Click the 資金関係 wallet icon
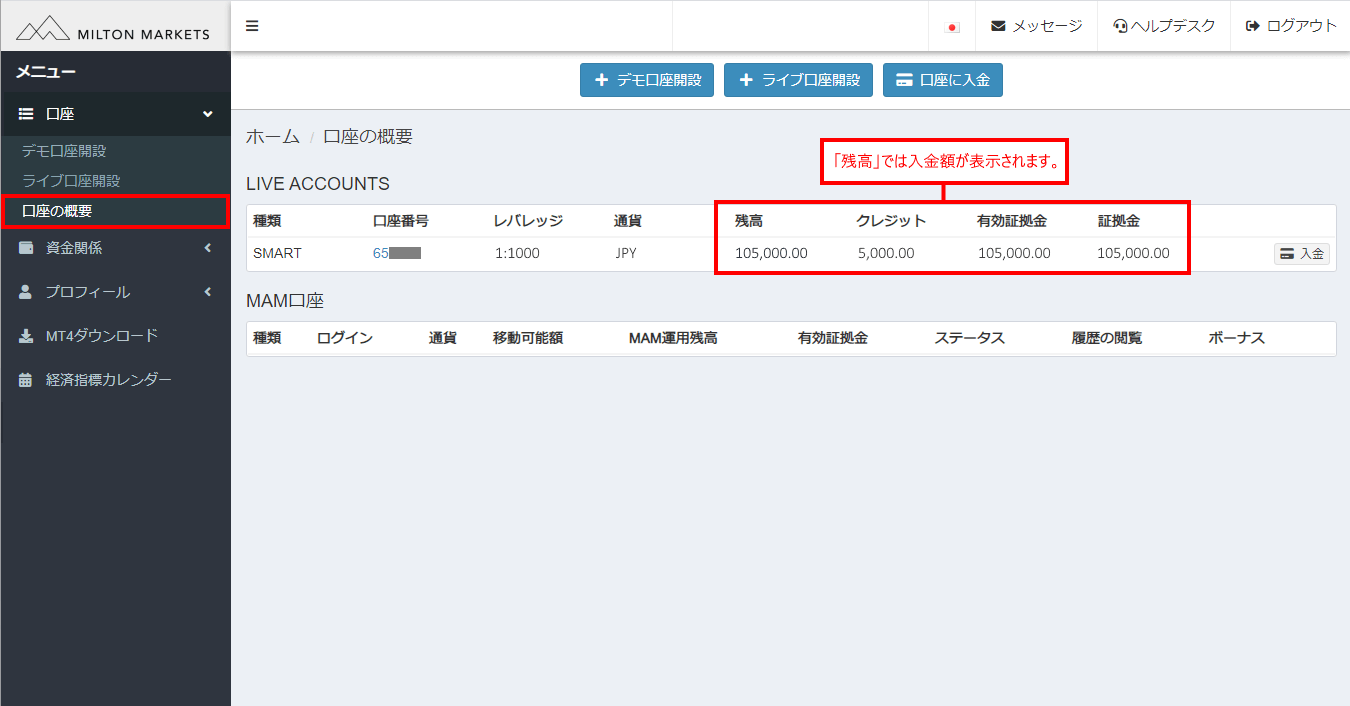The image size is (1350, 706). [25, 247]
